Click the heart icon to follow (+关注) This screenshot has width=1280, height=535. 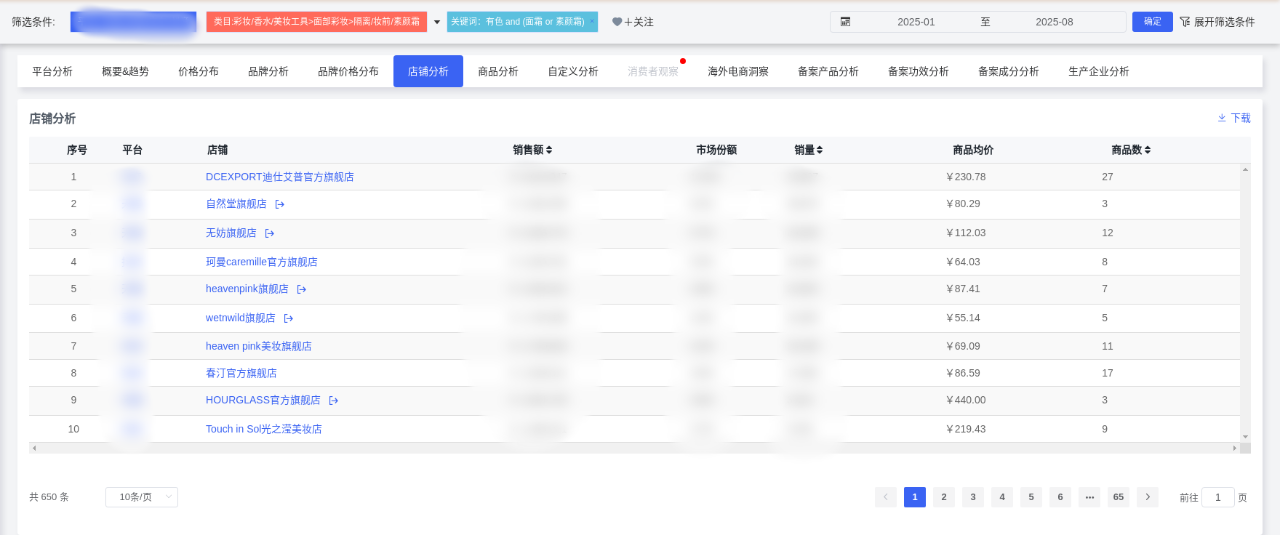[x=617, y=22]
